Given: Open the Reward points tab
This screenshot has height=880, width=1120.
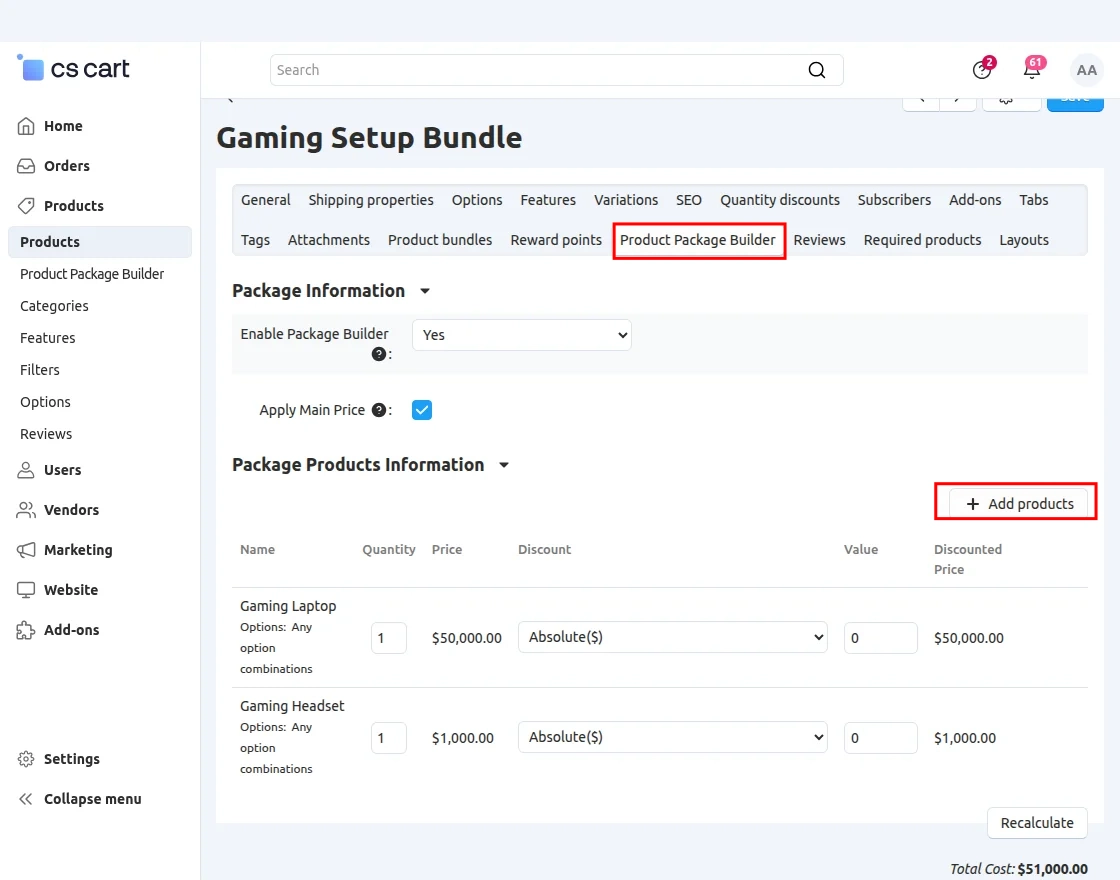Looking at the screenshot, I should point(556,240).
